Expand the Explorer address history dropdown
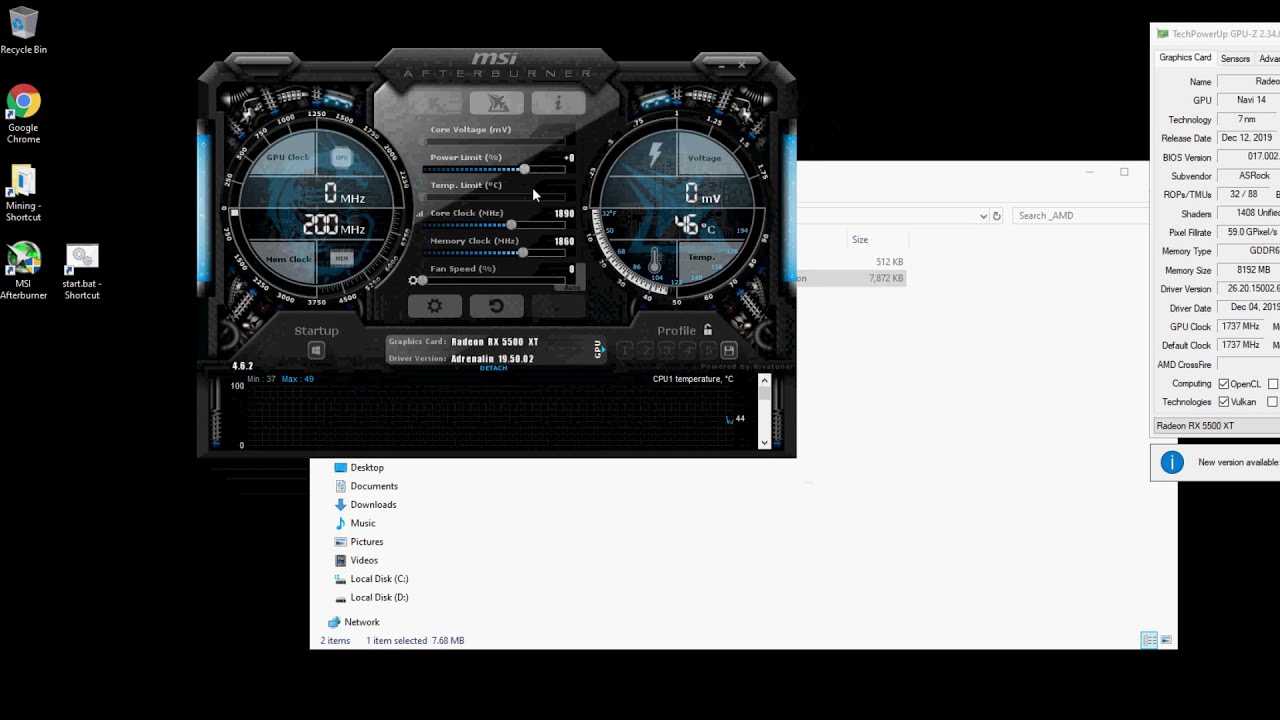The image size is (1280, 720). [x=984, y=215]
